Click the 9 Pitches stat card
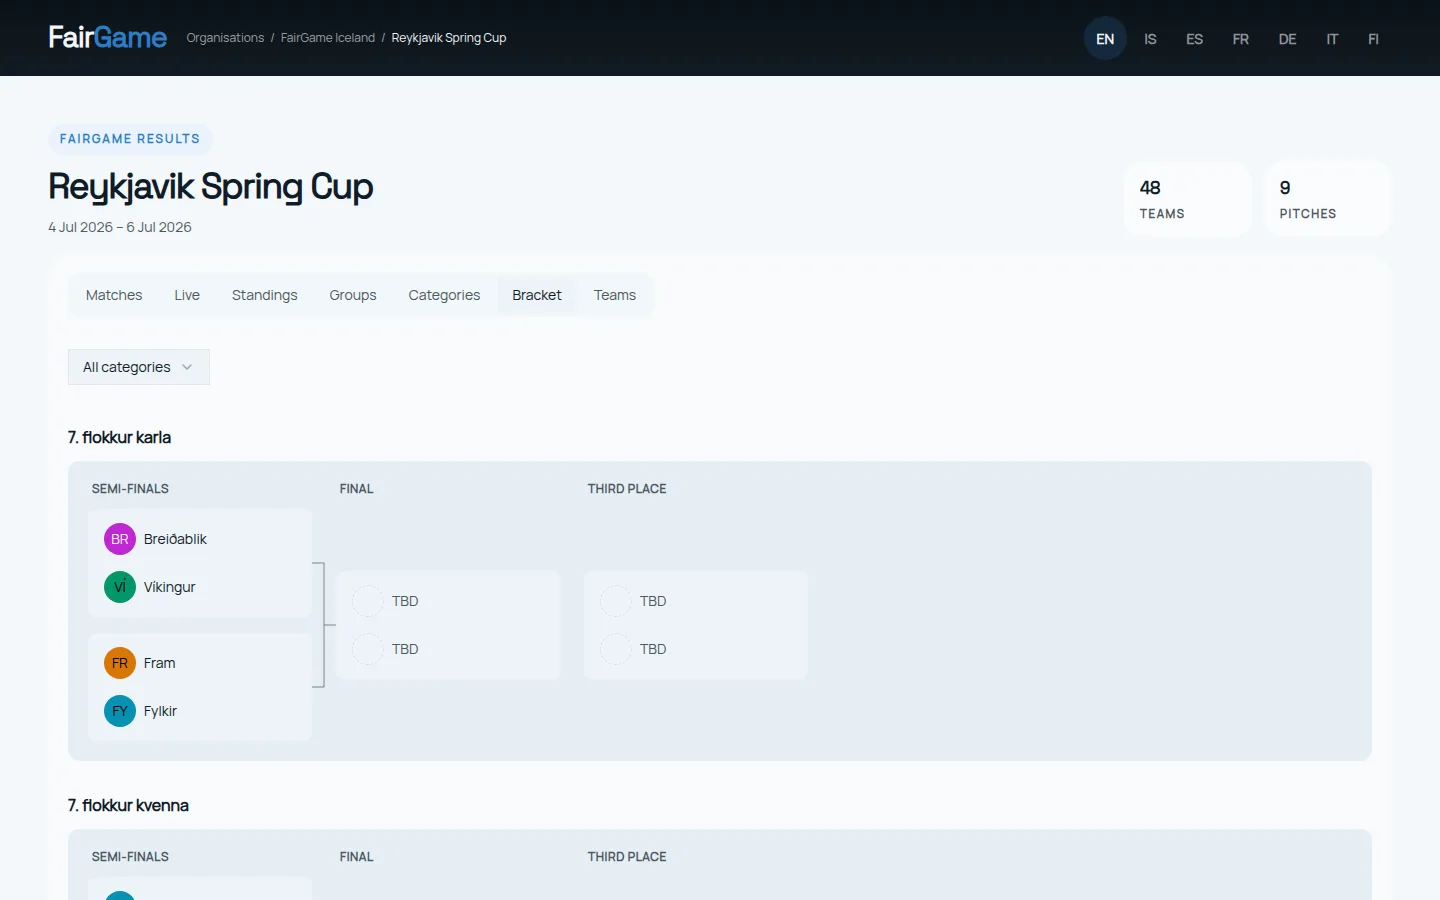 (x=1328, y=199)
